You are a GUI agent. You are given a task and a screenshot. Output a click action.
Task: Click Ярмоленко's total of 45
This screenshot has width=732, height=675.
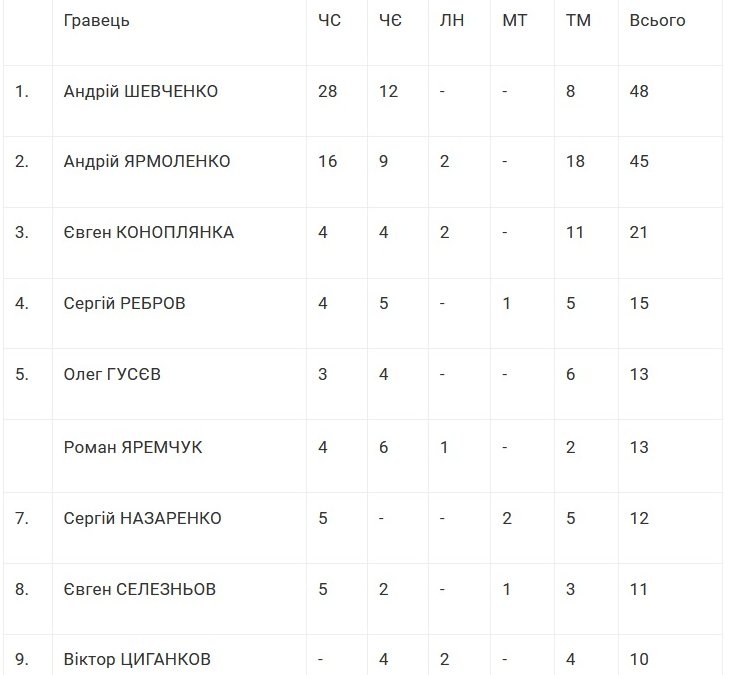click(639, 161)
